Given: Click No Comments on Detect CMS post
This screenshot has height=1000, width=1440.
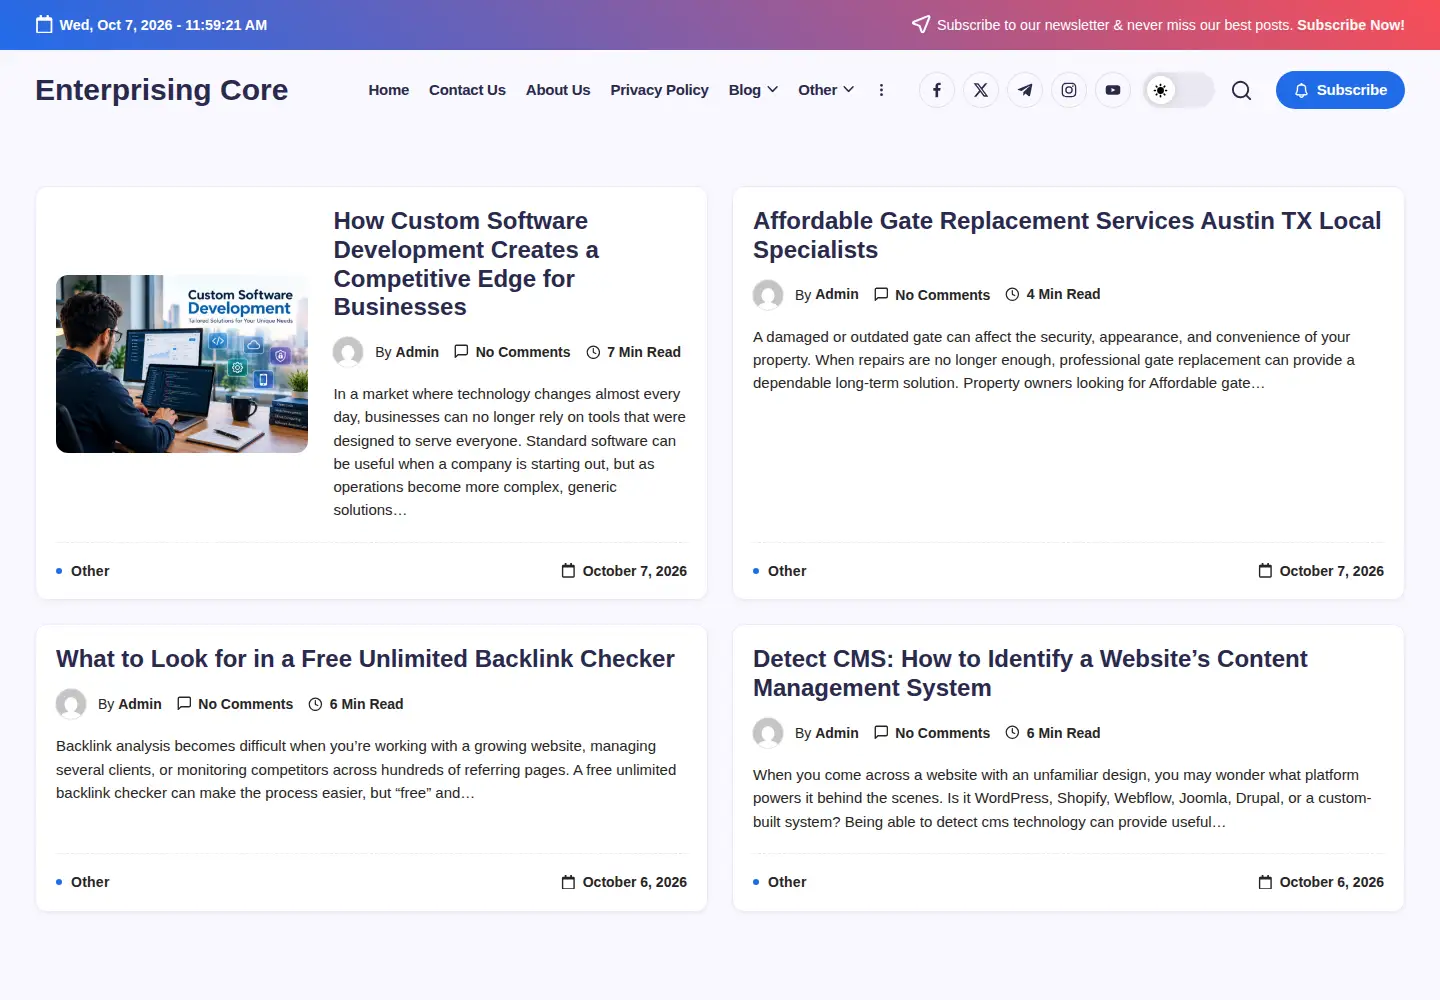Looking at the screenshot, I should point(942,733).
